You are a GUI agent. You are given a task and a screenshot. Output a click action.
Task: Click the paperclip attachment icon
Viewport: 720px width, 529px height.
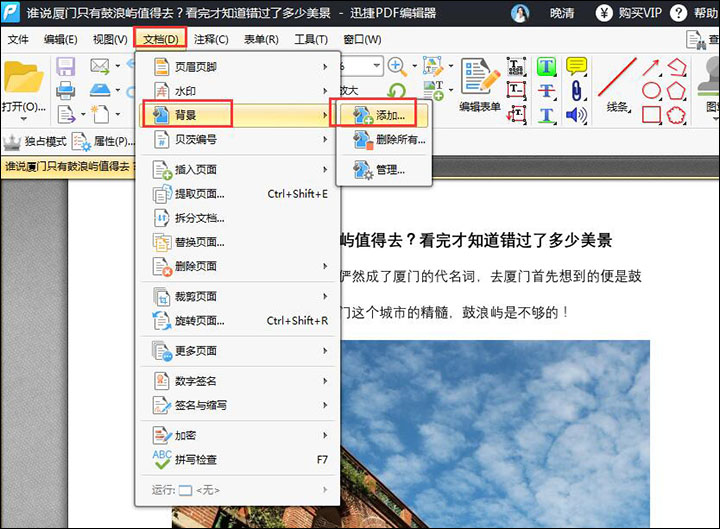576,90
